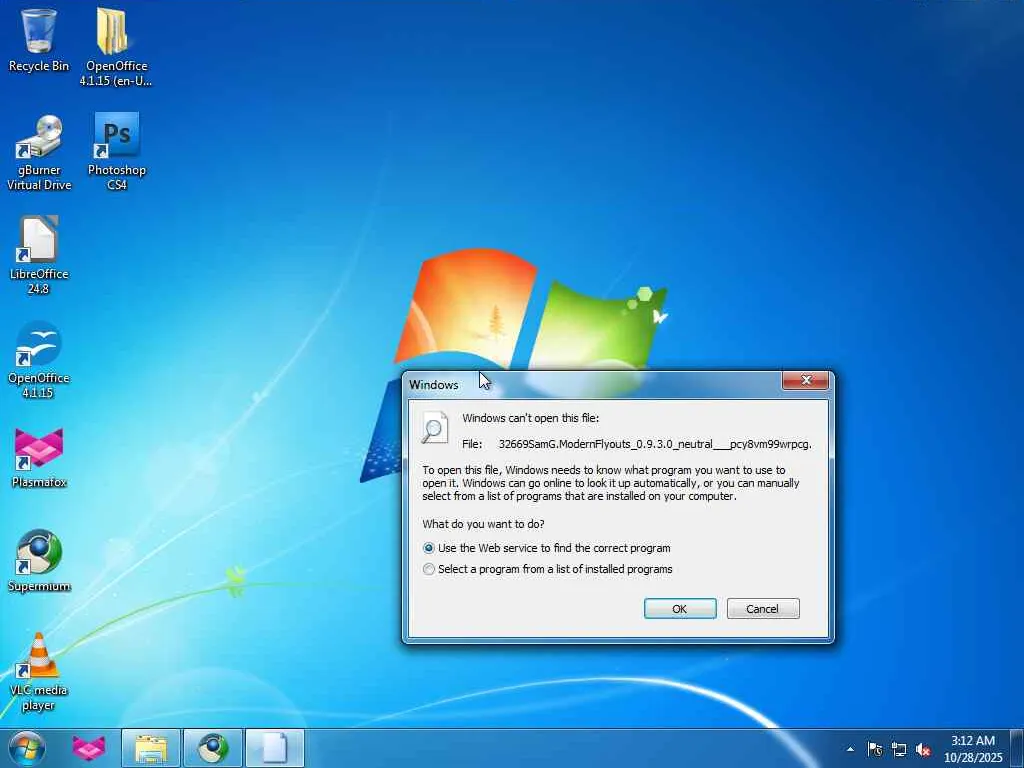
Task: Select the Supermium desktop shortcut
Action: click(39, 560)
